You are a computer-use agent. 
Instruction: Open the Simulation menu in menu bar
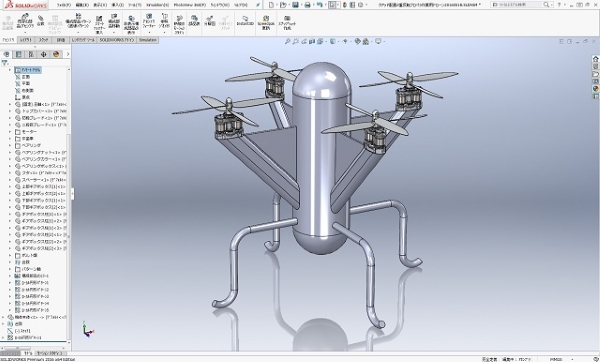pyautogui.click(x=157, y=5)
